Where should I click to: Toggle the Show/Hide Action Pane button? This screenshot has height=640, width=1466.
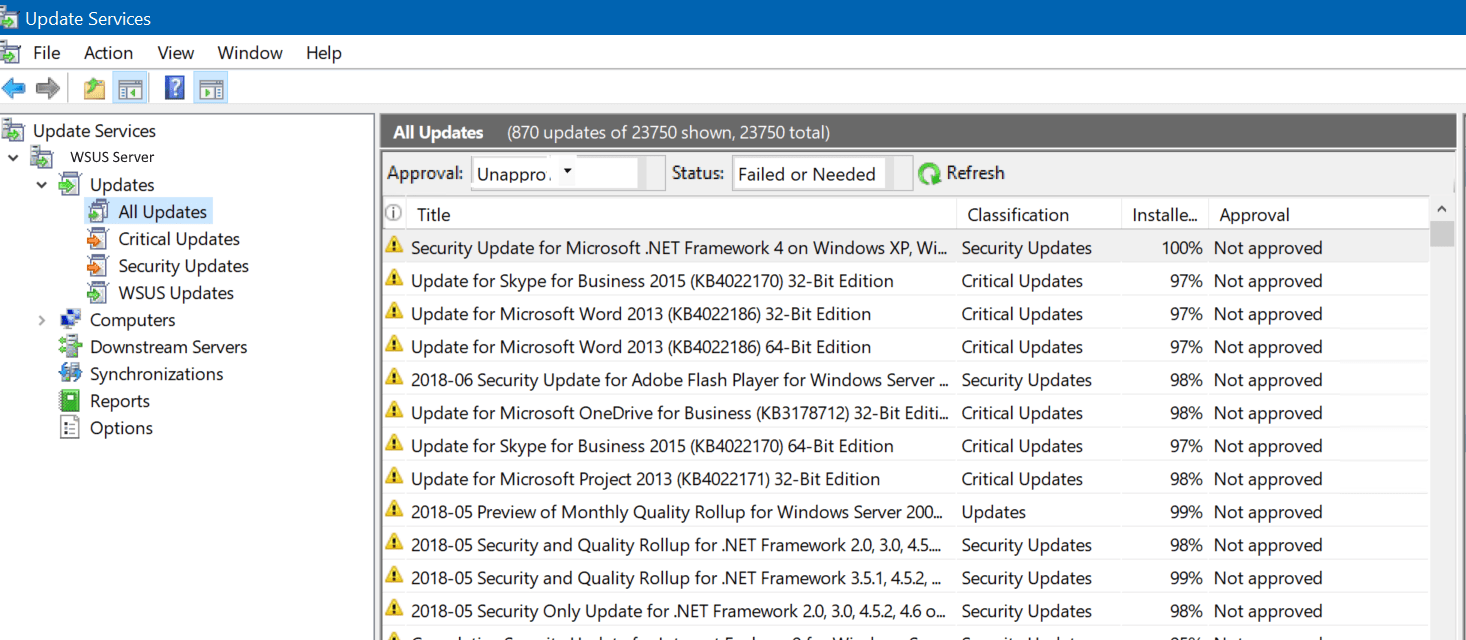pyautogui.click(x=210, y=88)
